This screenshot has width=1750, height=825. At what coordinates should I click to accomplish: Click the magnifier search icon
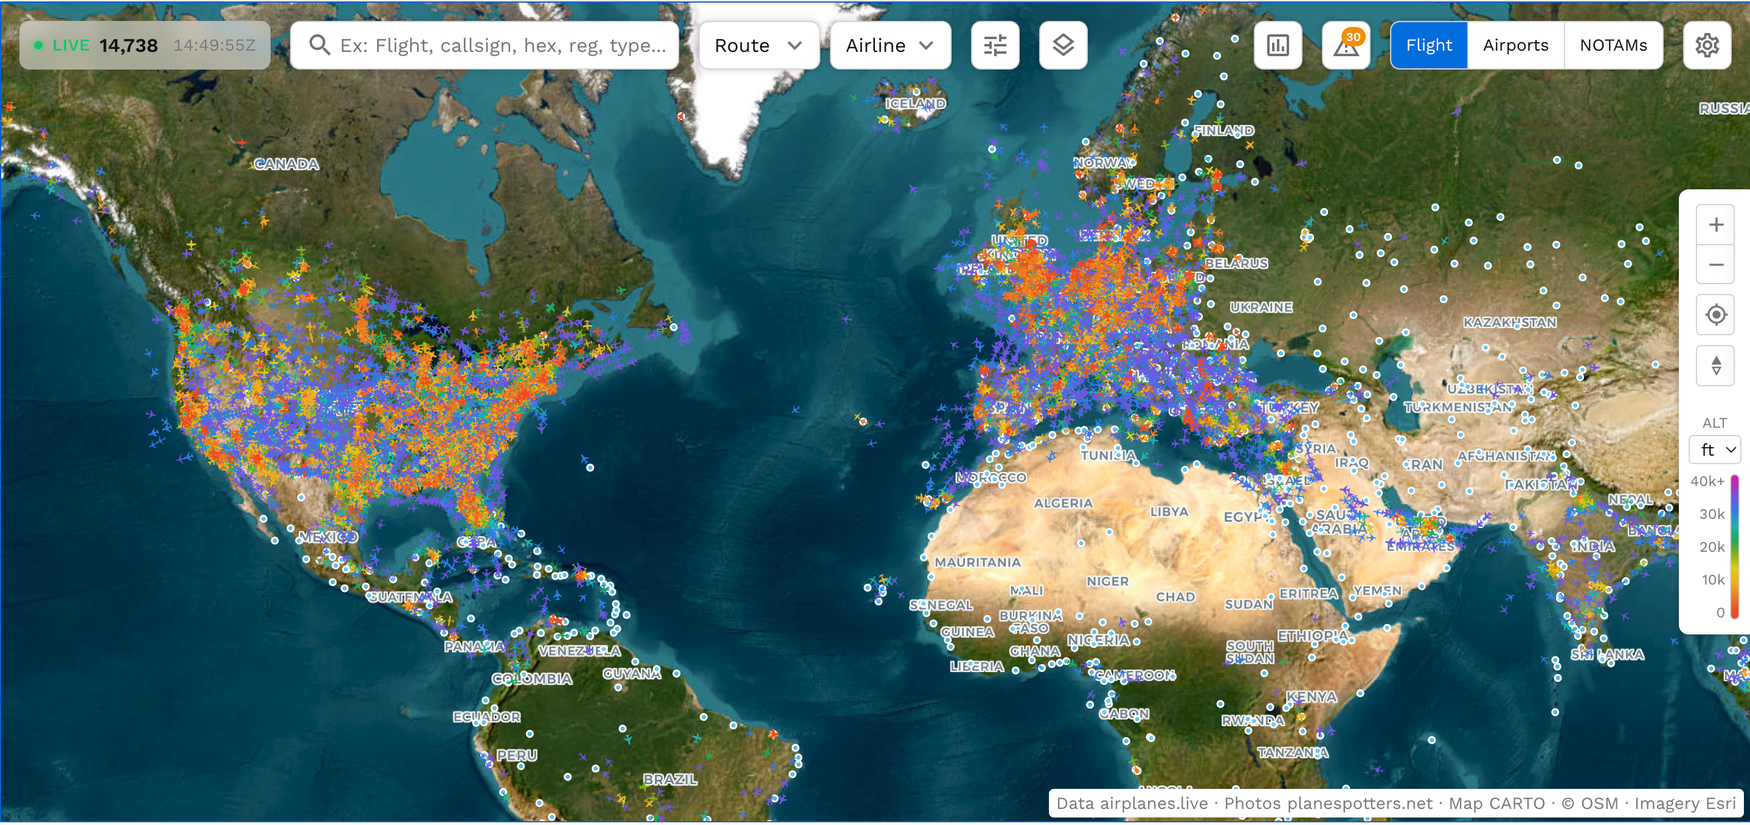tap(319, 45)
